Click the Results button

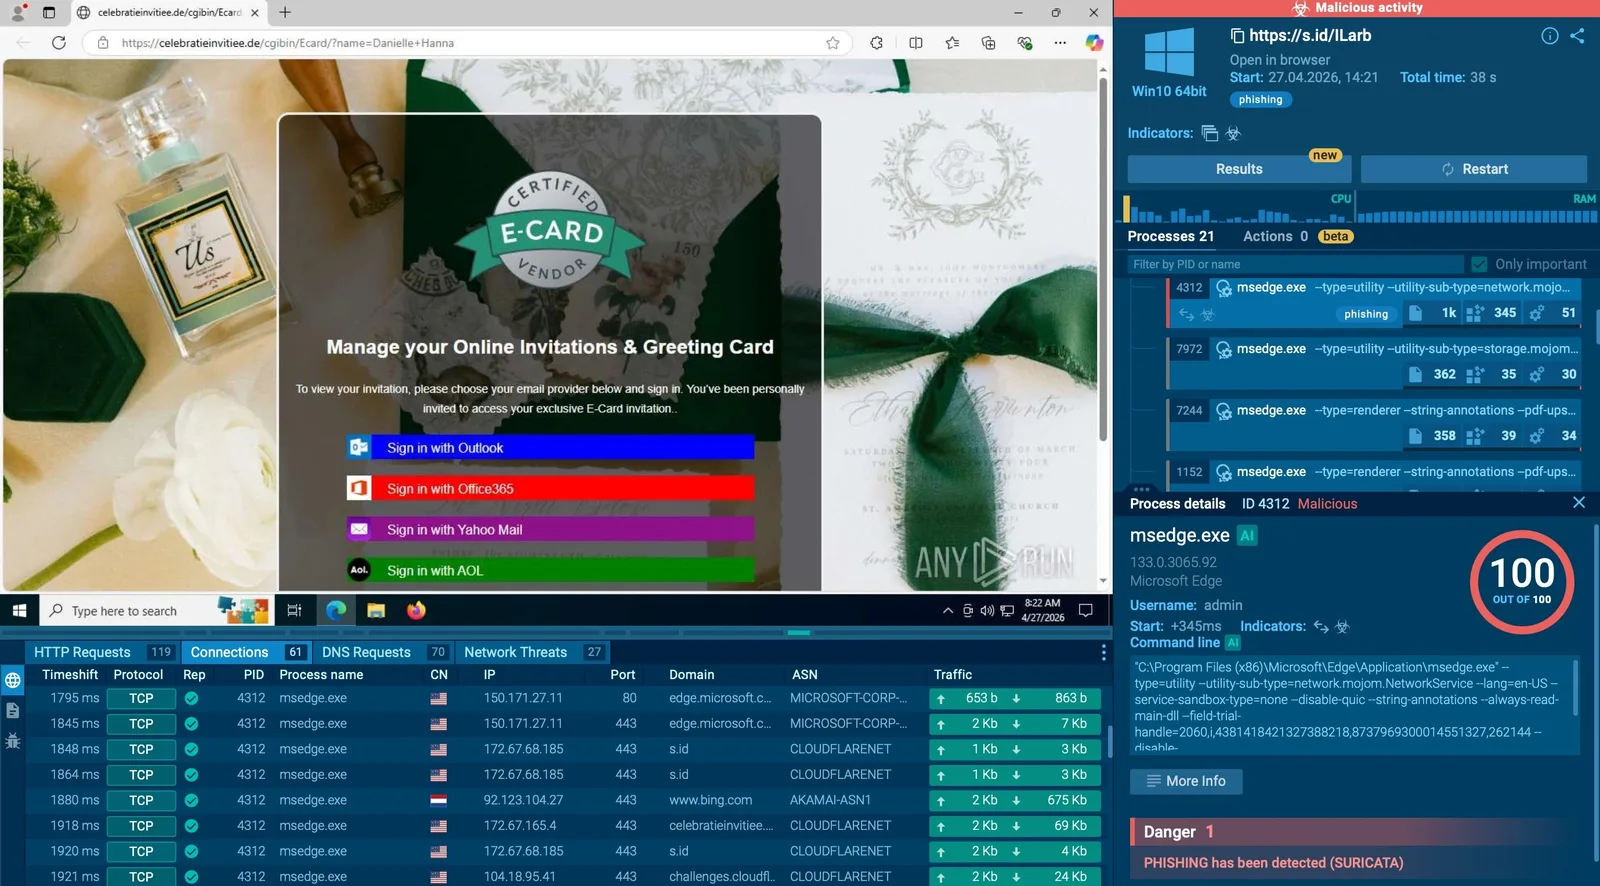[1239, 169]
